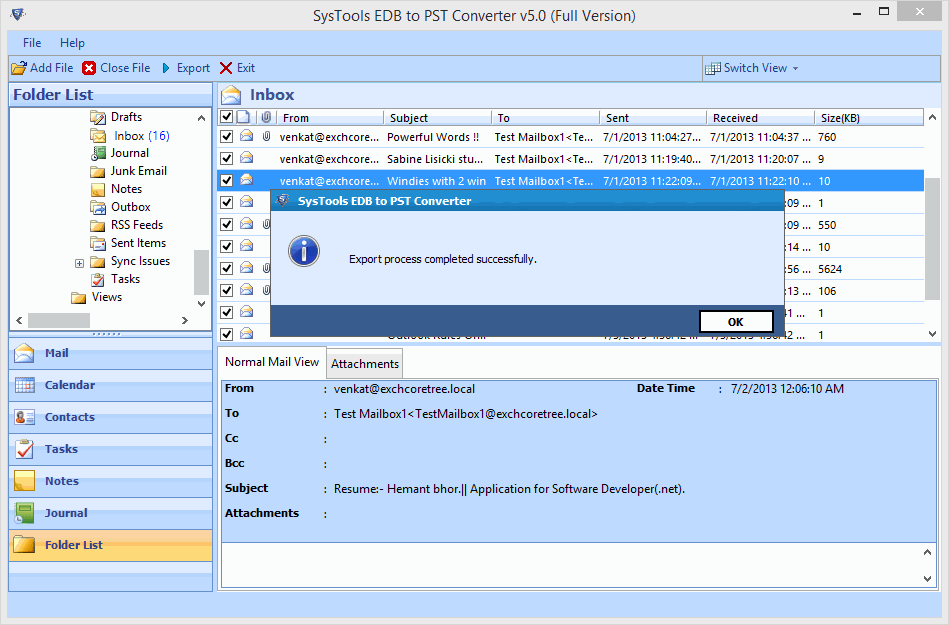Toggle the select-all checkbox in header
This screenshot has height=625, width=949.
226,117
